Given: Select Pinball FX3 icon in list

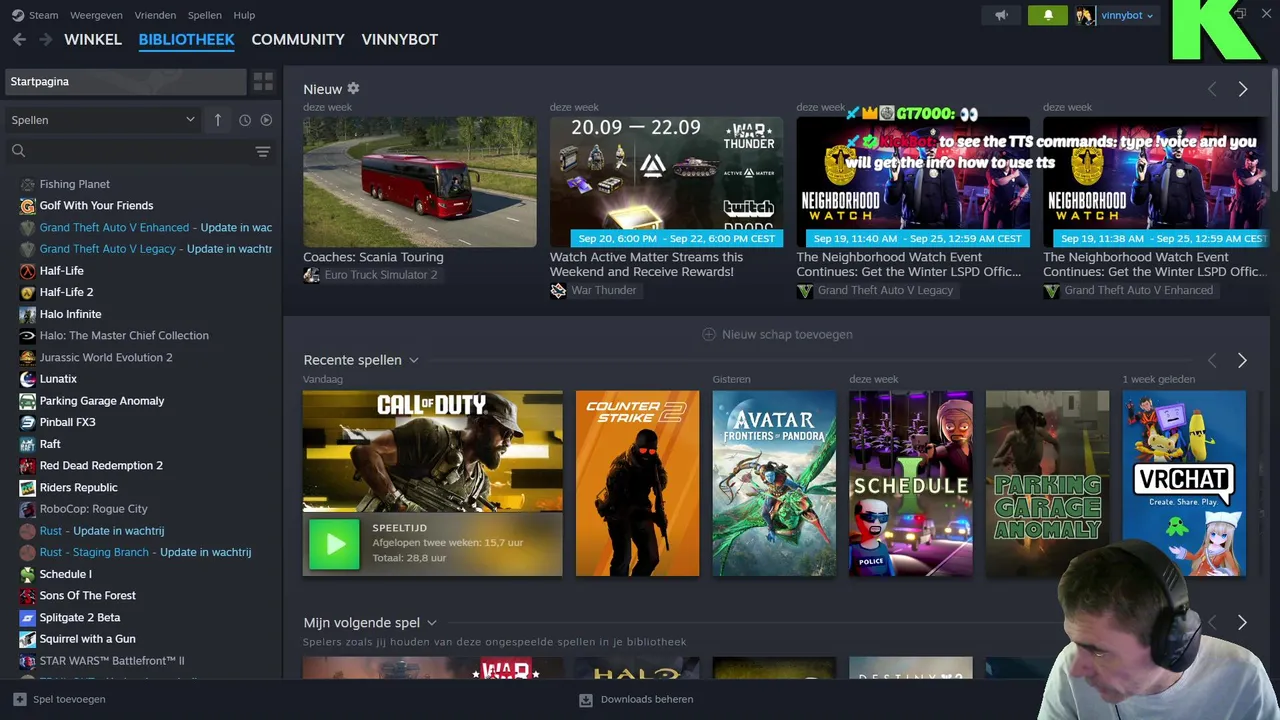Looking at the screenshot, I should pyautogui.click(x=28, y=422).
